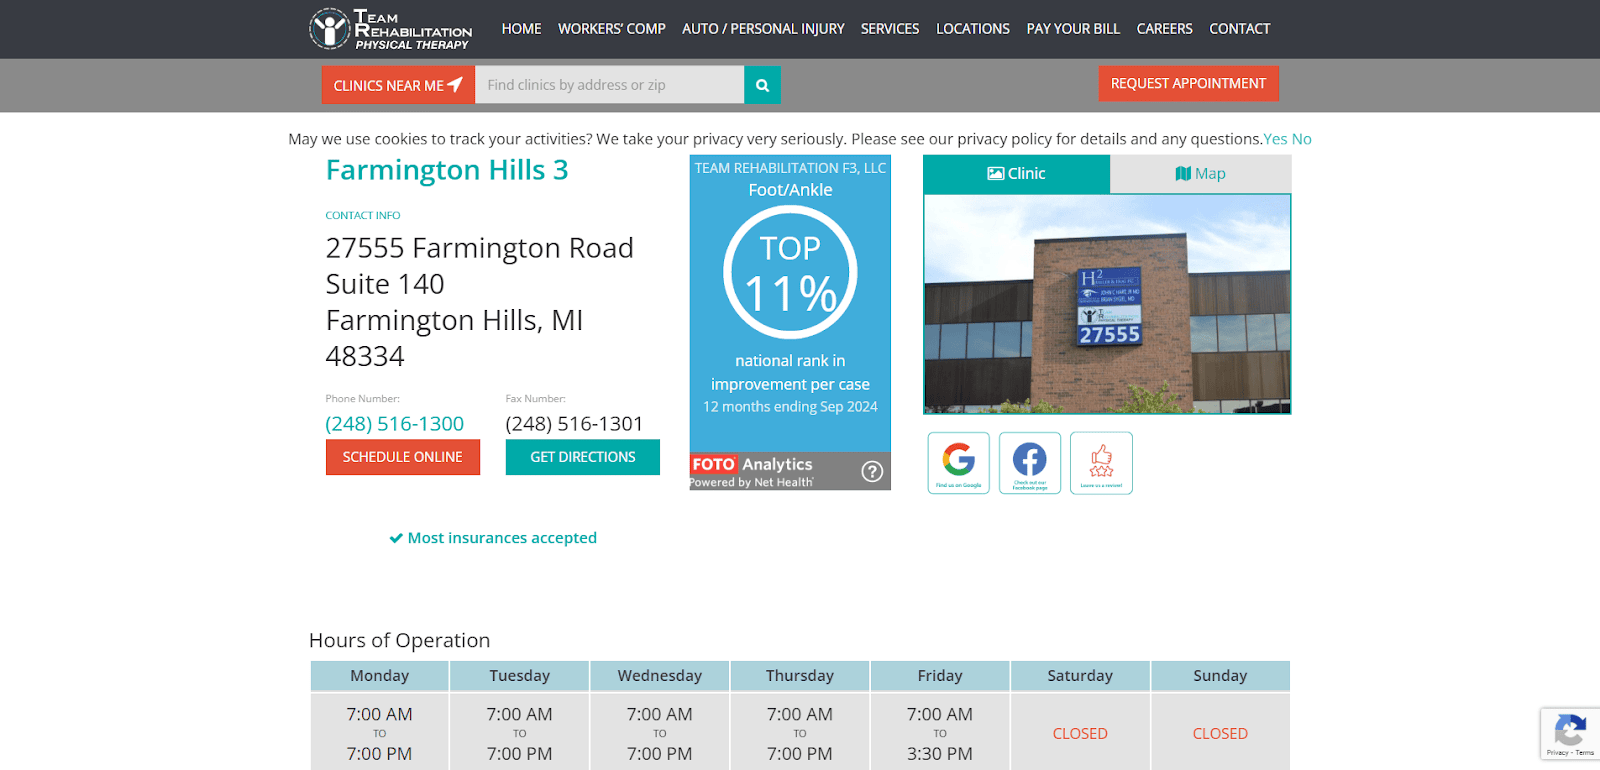This screenshot has width=1600, height=770.
Task: Decline cookies with the No link
Action: point(1302,139)
